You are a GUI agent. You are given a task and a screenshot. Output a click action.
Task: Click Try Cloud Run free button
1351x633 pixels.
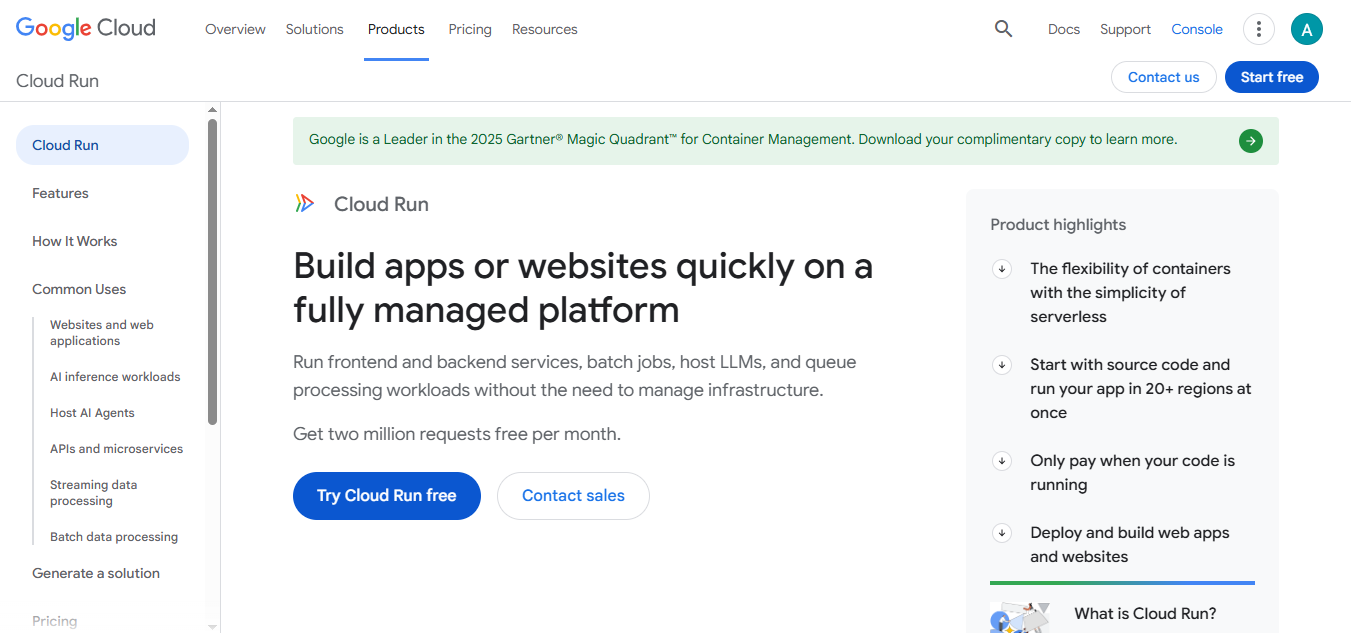(387, 496)
